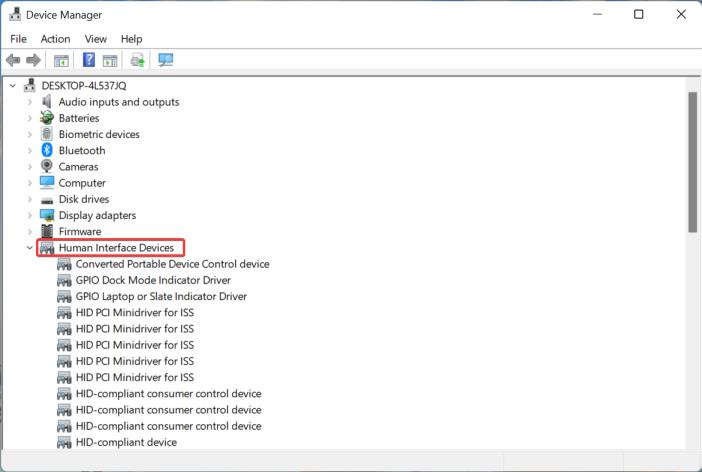This screenshot has width=702, height=472.
Task: Open Help via blue question mark icon
Action: pos(89,60)
